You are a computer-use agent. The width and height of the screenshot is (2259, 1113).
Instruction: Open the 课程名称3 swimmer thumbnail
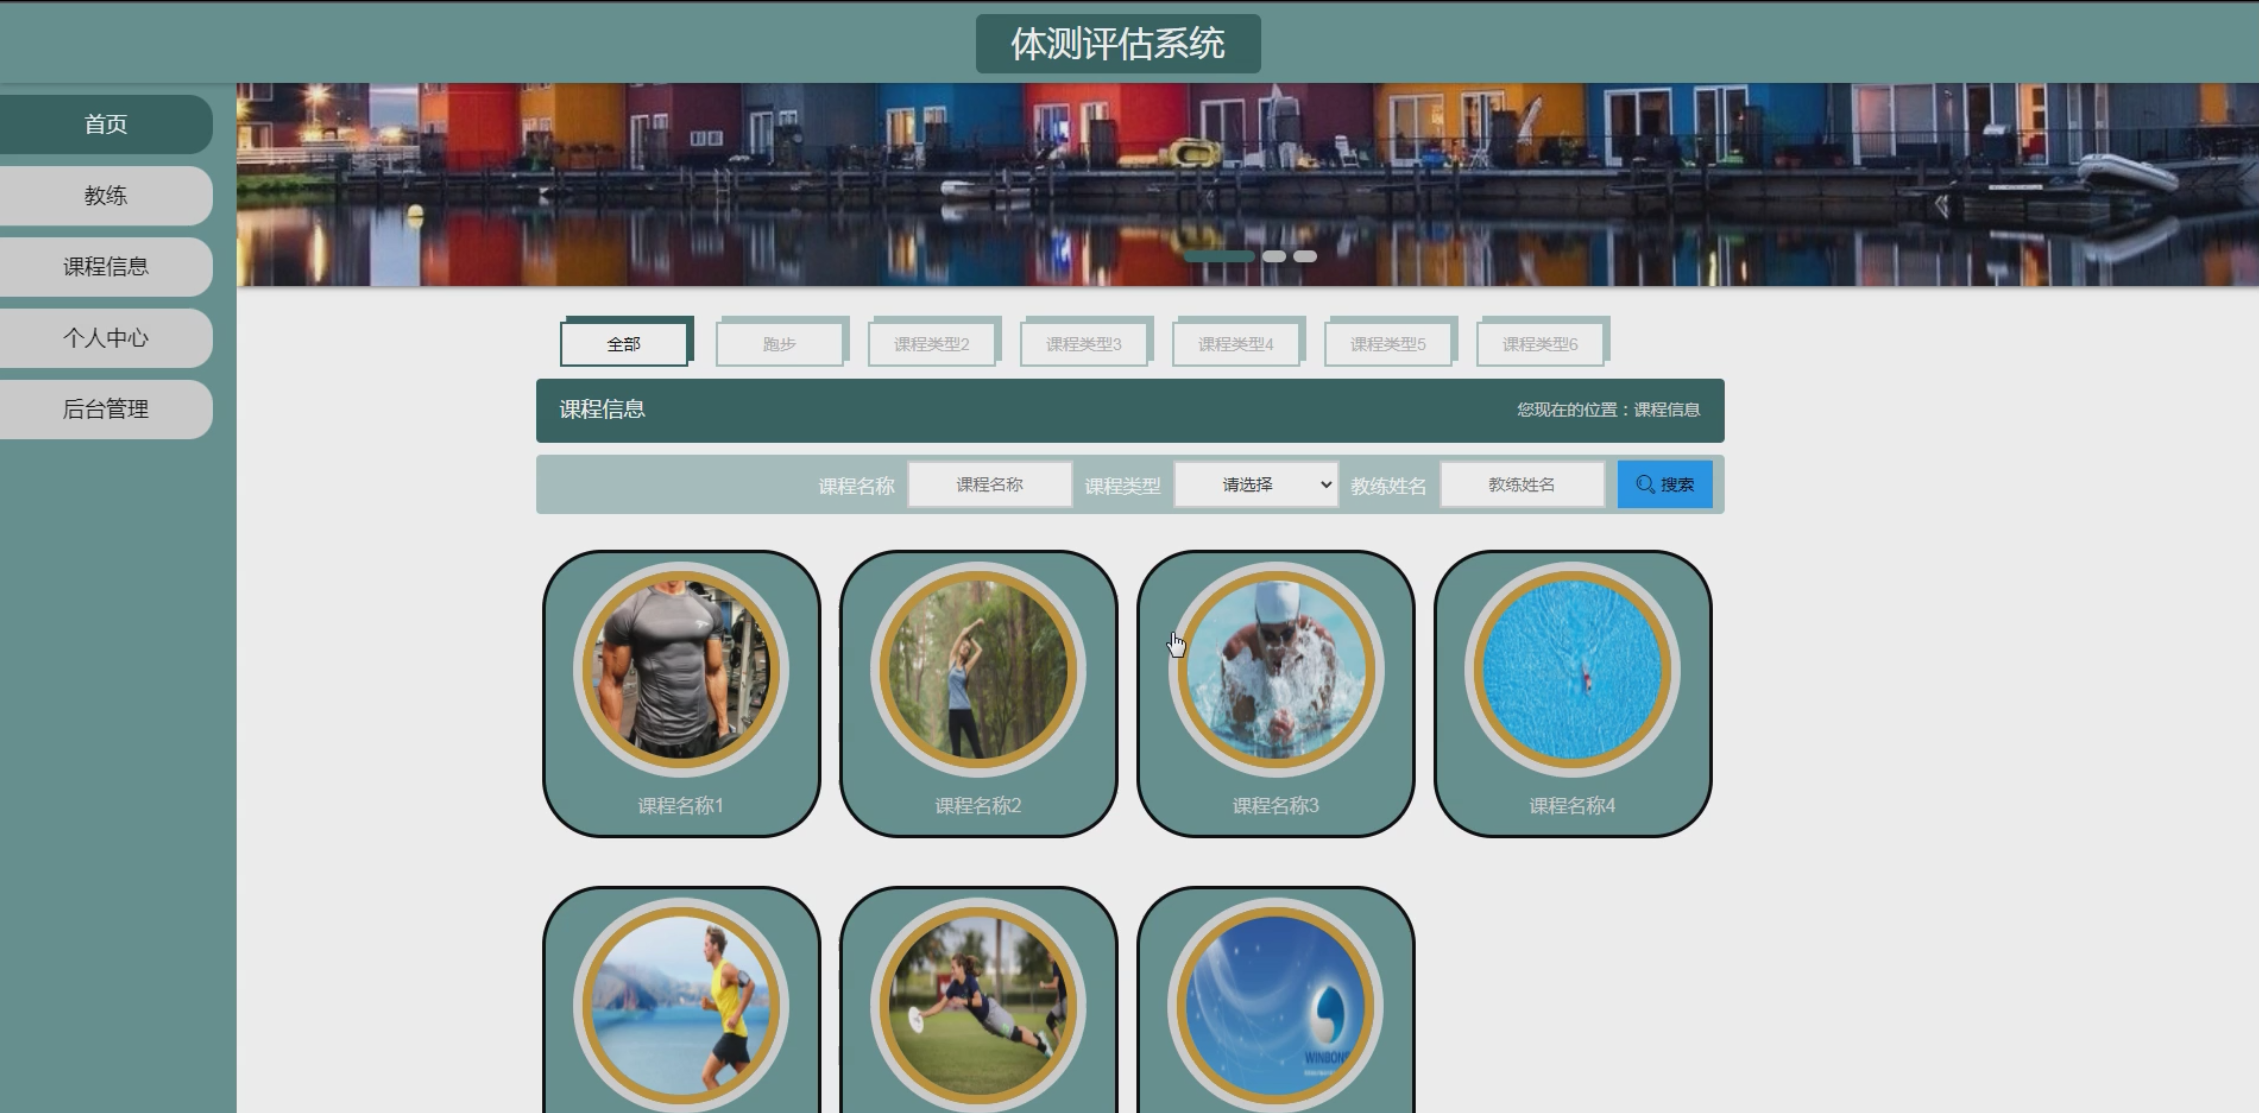[1275, 669]
